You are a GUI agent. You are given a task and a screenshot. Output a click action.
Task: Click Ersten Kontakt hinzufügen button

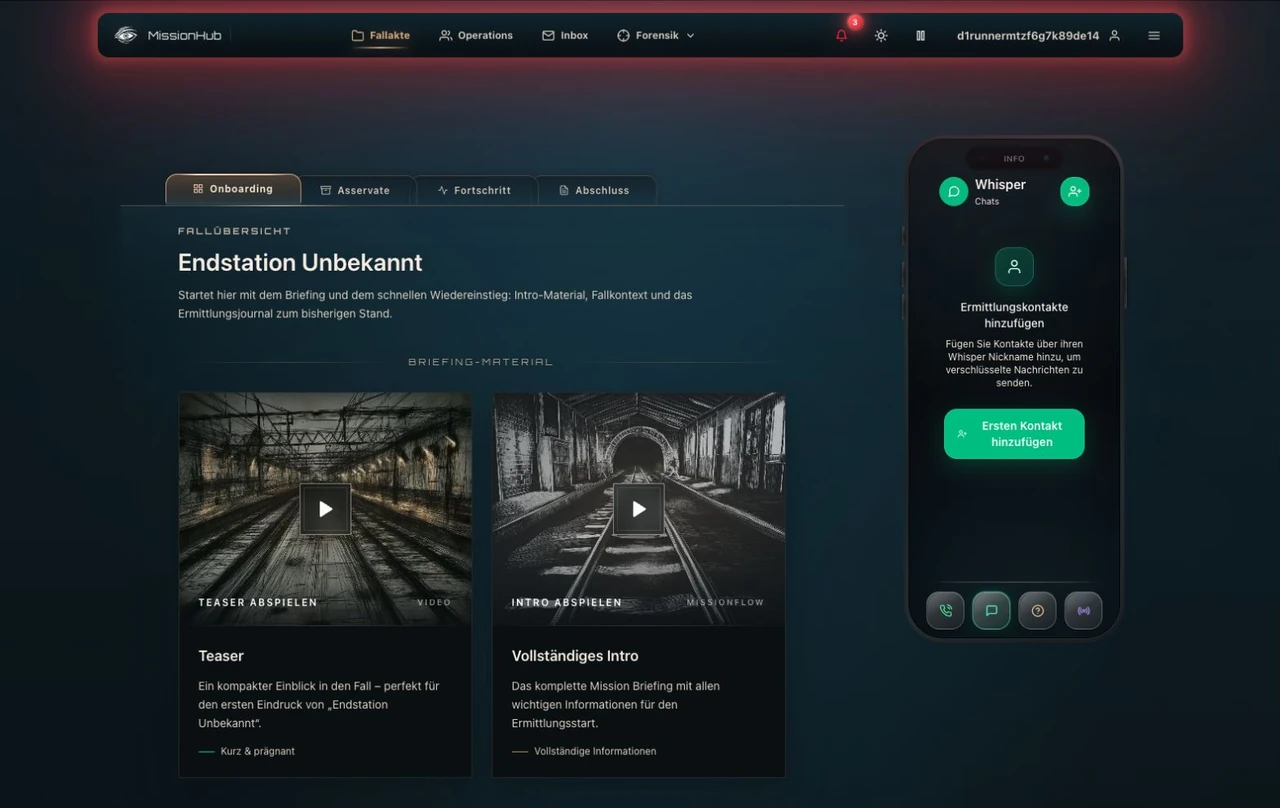pyautogui.click(x=1014, y=434)
